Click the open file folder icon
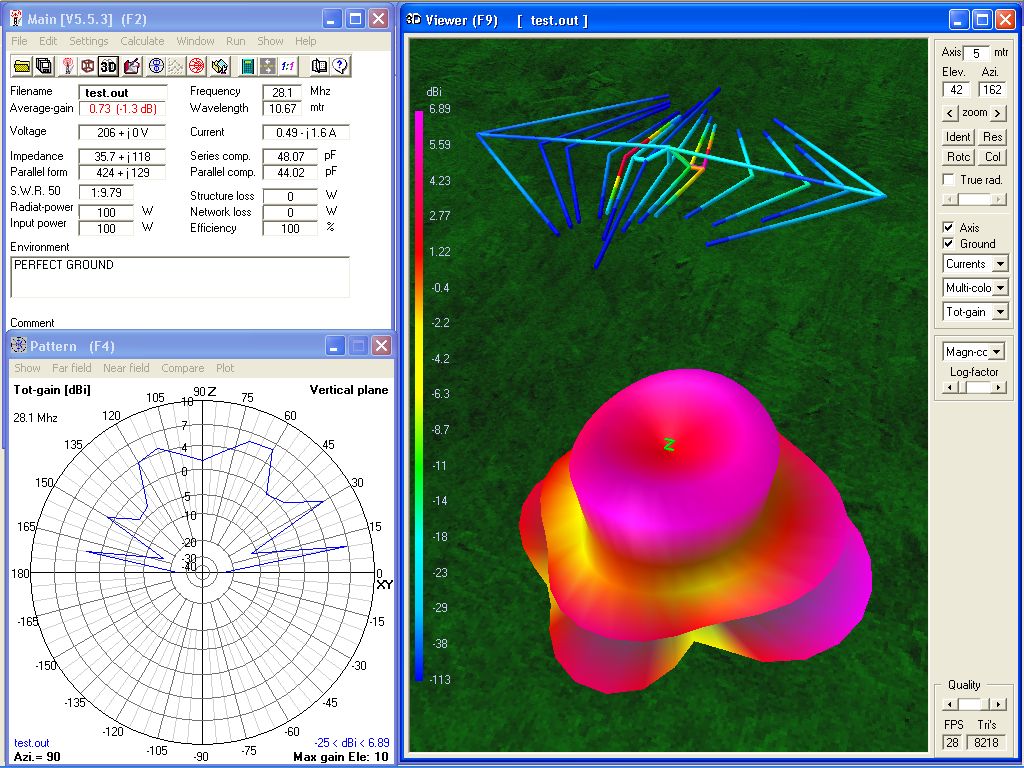Screen dimensions: 1024x768 point(21,66)
